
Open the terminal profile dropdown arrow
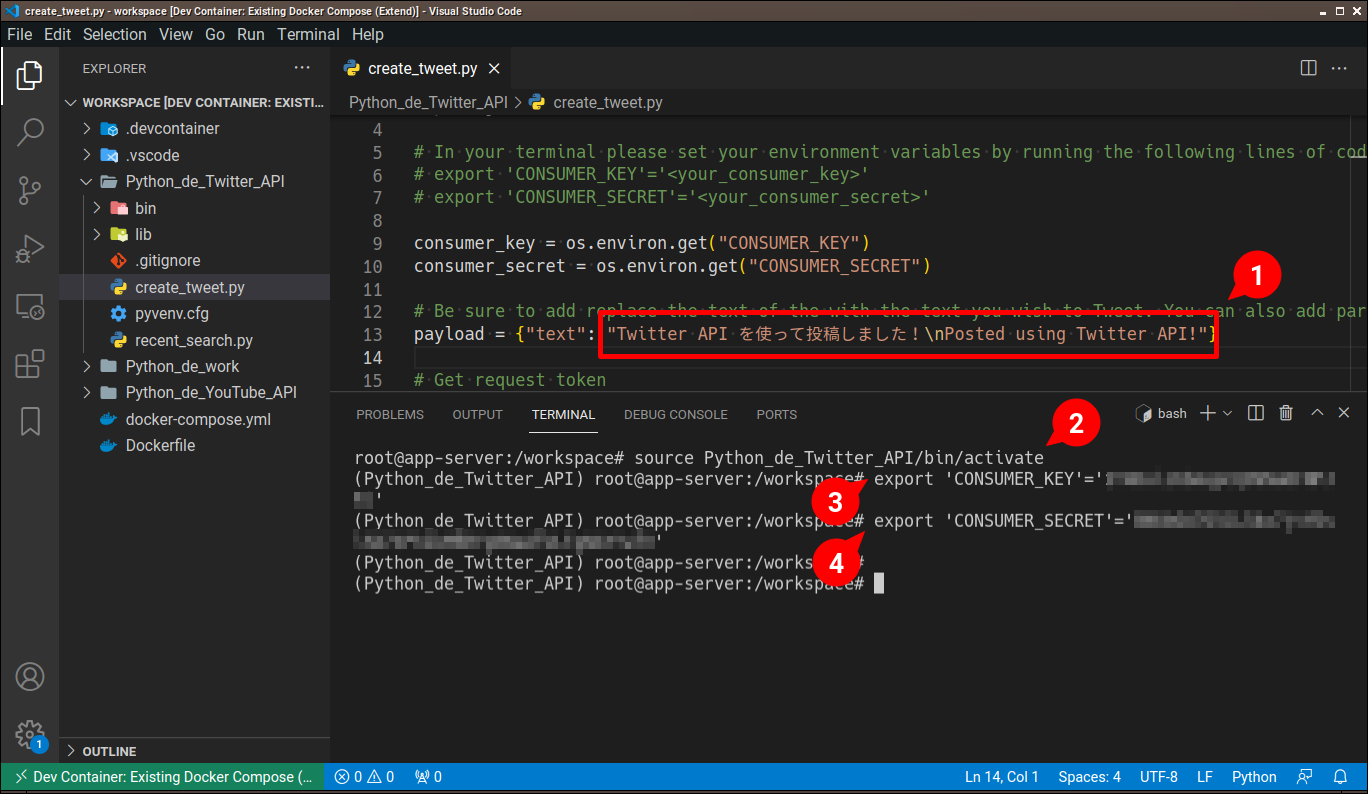pyautogui.click(x=1229, y=412)
